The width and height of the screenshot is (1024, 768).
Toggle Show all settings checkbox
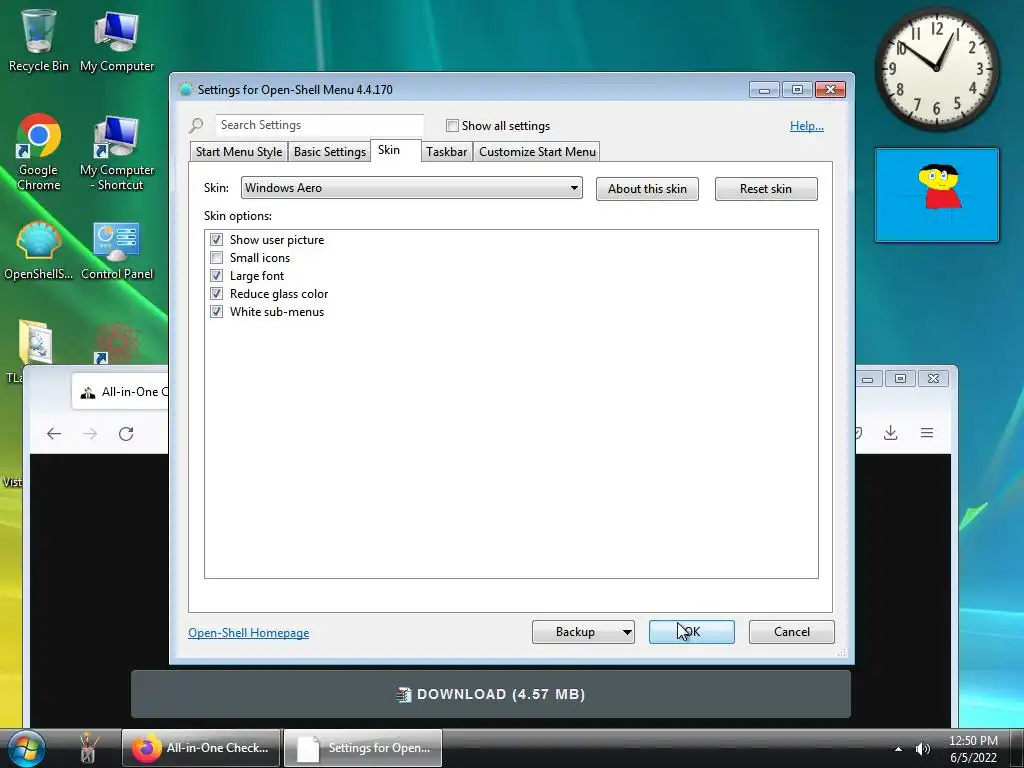coord(452,125)
